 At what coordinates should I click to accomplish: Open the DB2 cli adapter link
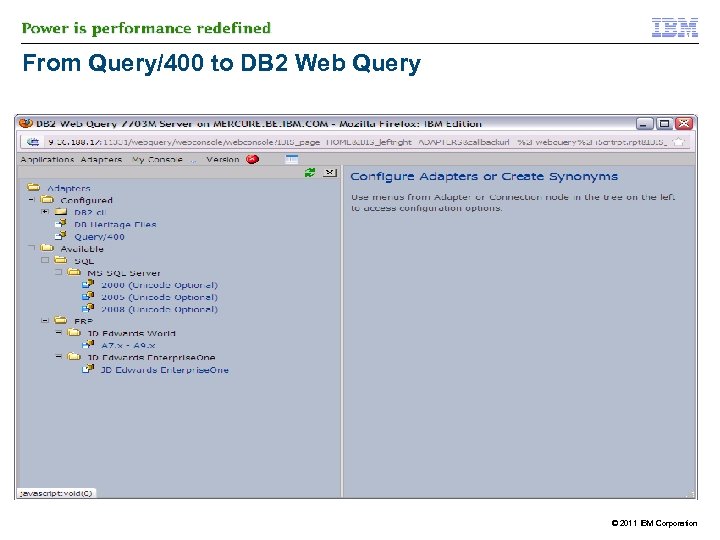90,213
